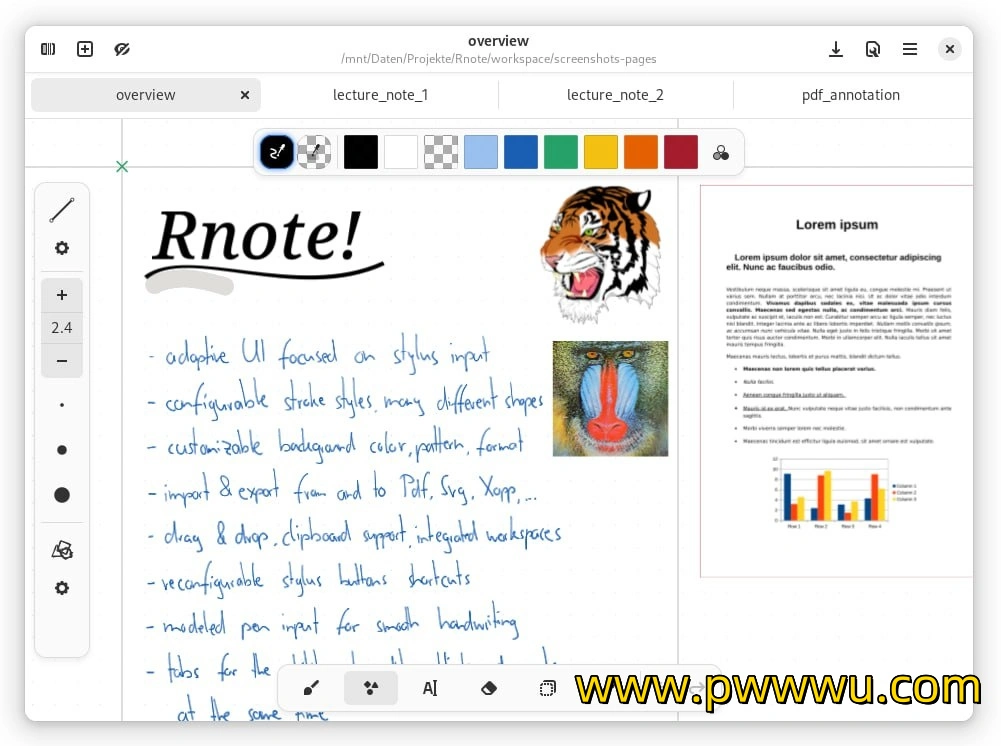Screen dimensions: 1001x746
Task: Select the Selector tool
Action: coord(548,688)
